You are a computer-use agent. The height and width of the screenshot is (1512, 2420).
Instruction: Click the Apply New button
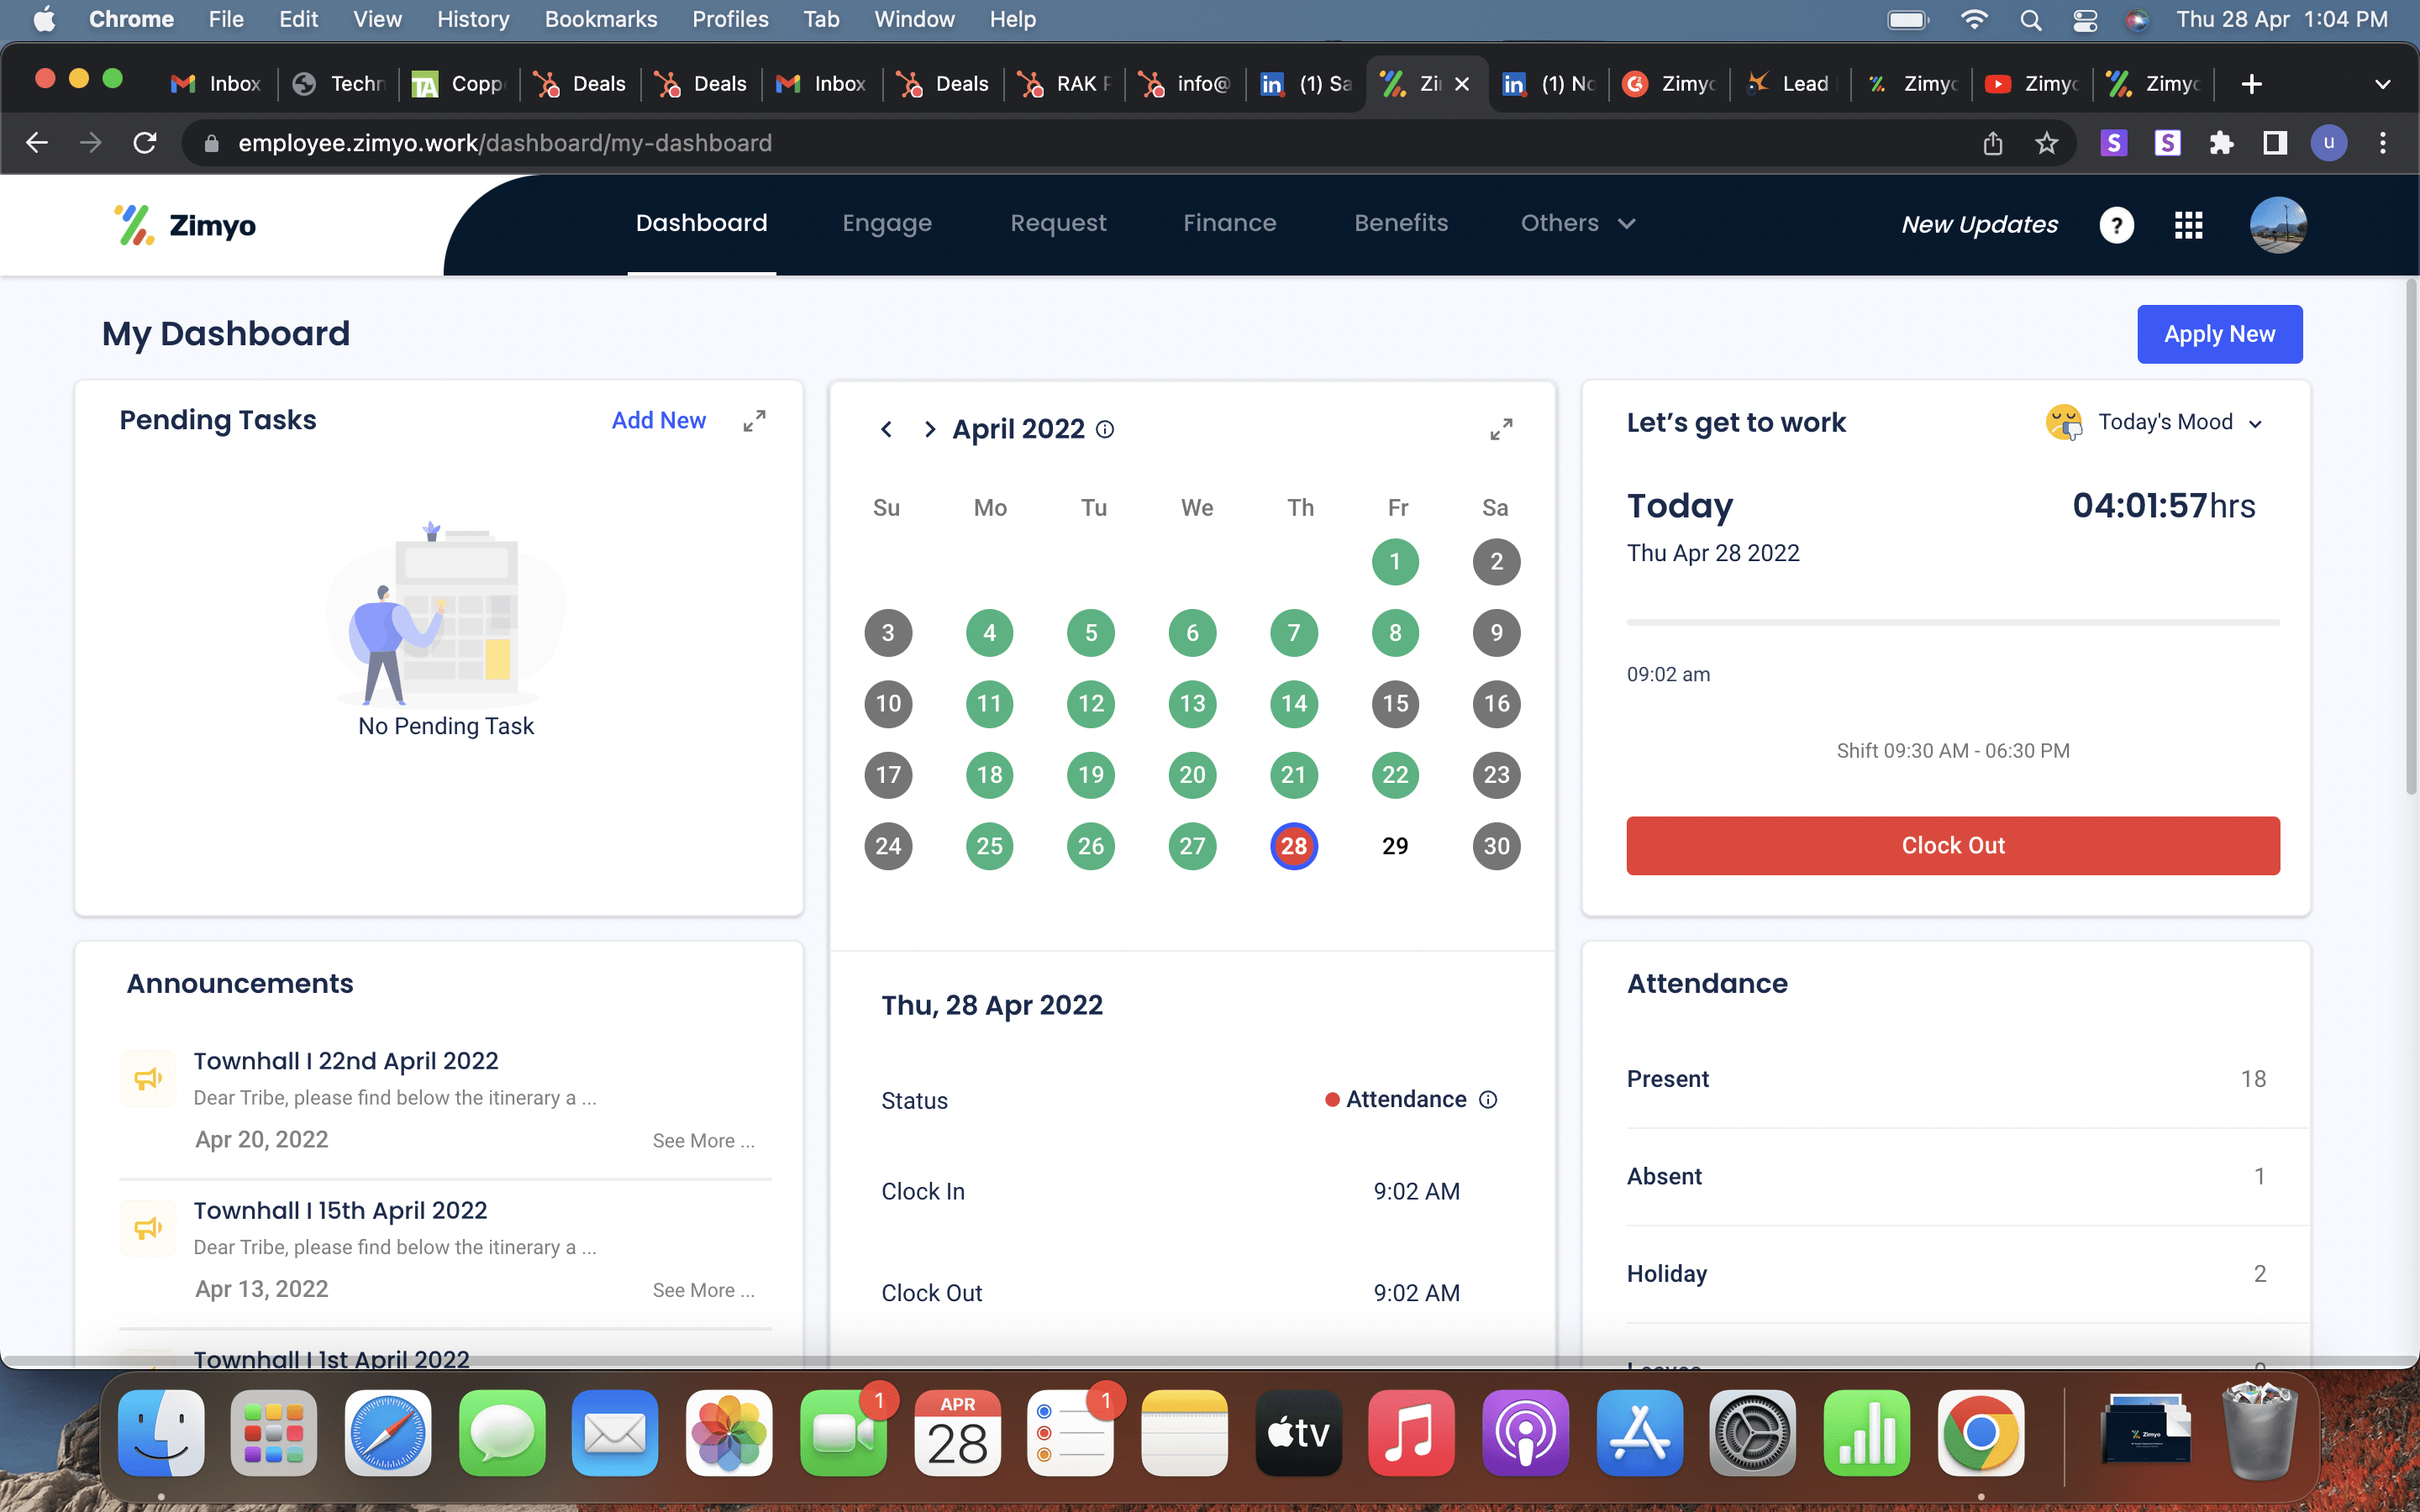tap(2219, 334)
